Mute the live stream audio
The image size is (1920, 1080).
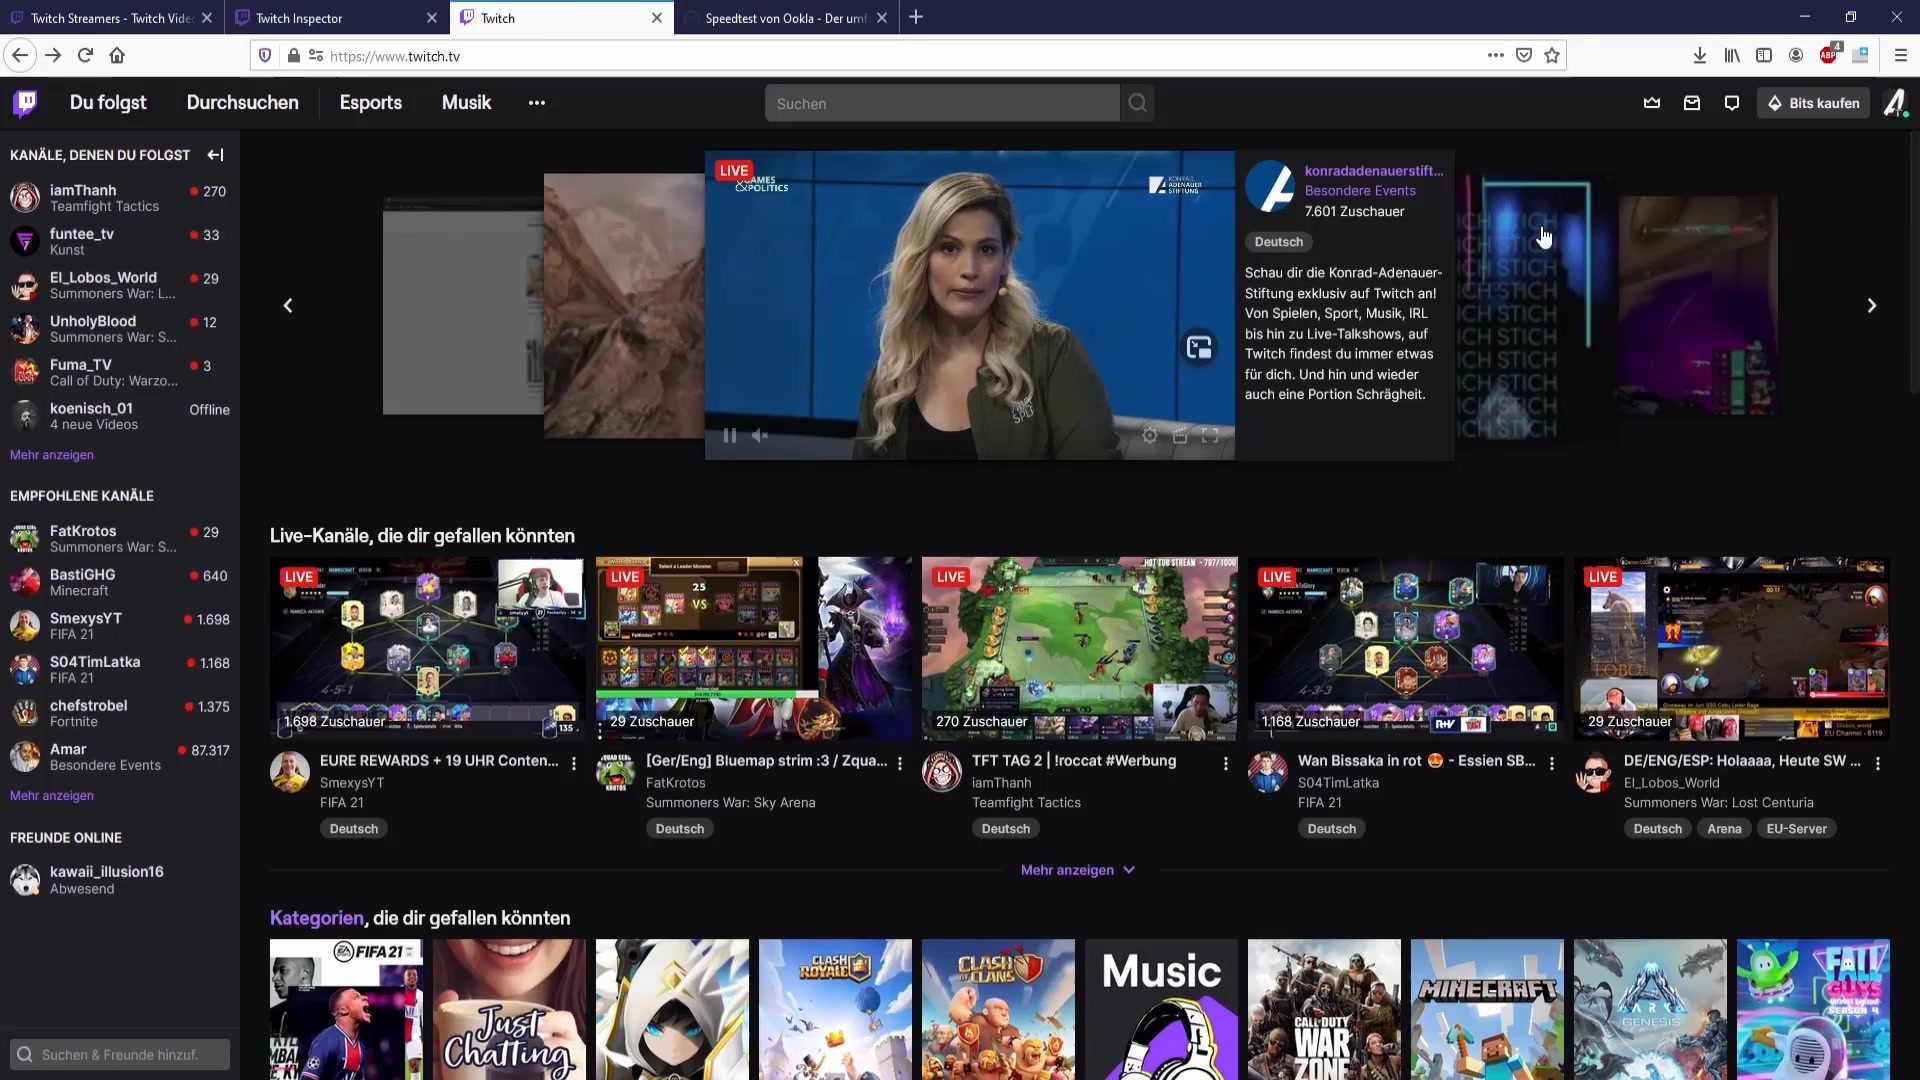(x=761, y=435)
